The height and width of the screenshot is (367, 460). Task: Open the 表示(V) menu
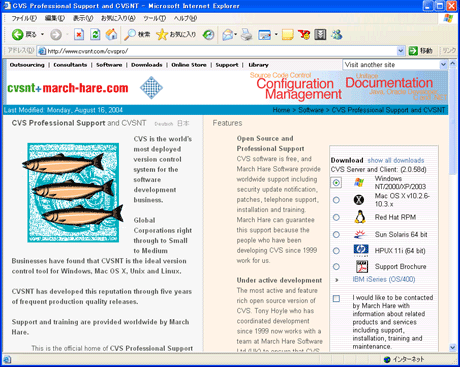tap(83, 18)
